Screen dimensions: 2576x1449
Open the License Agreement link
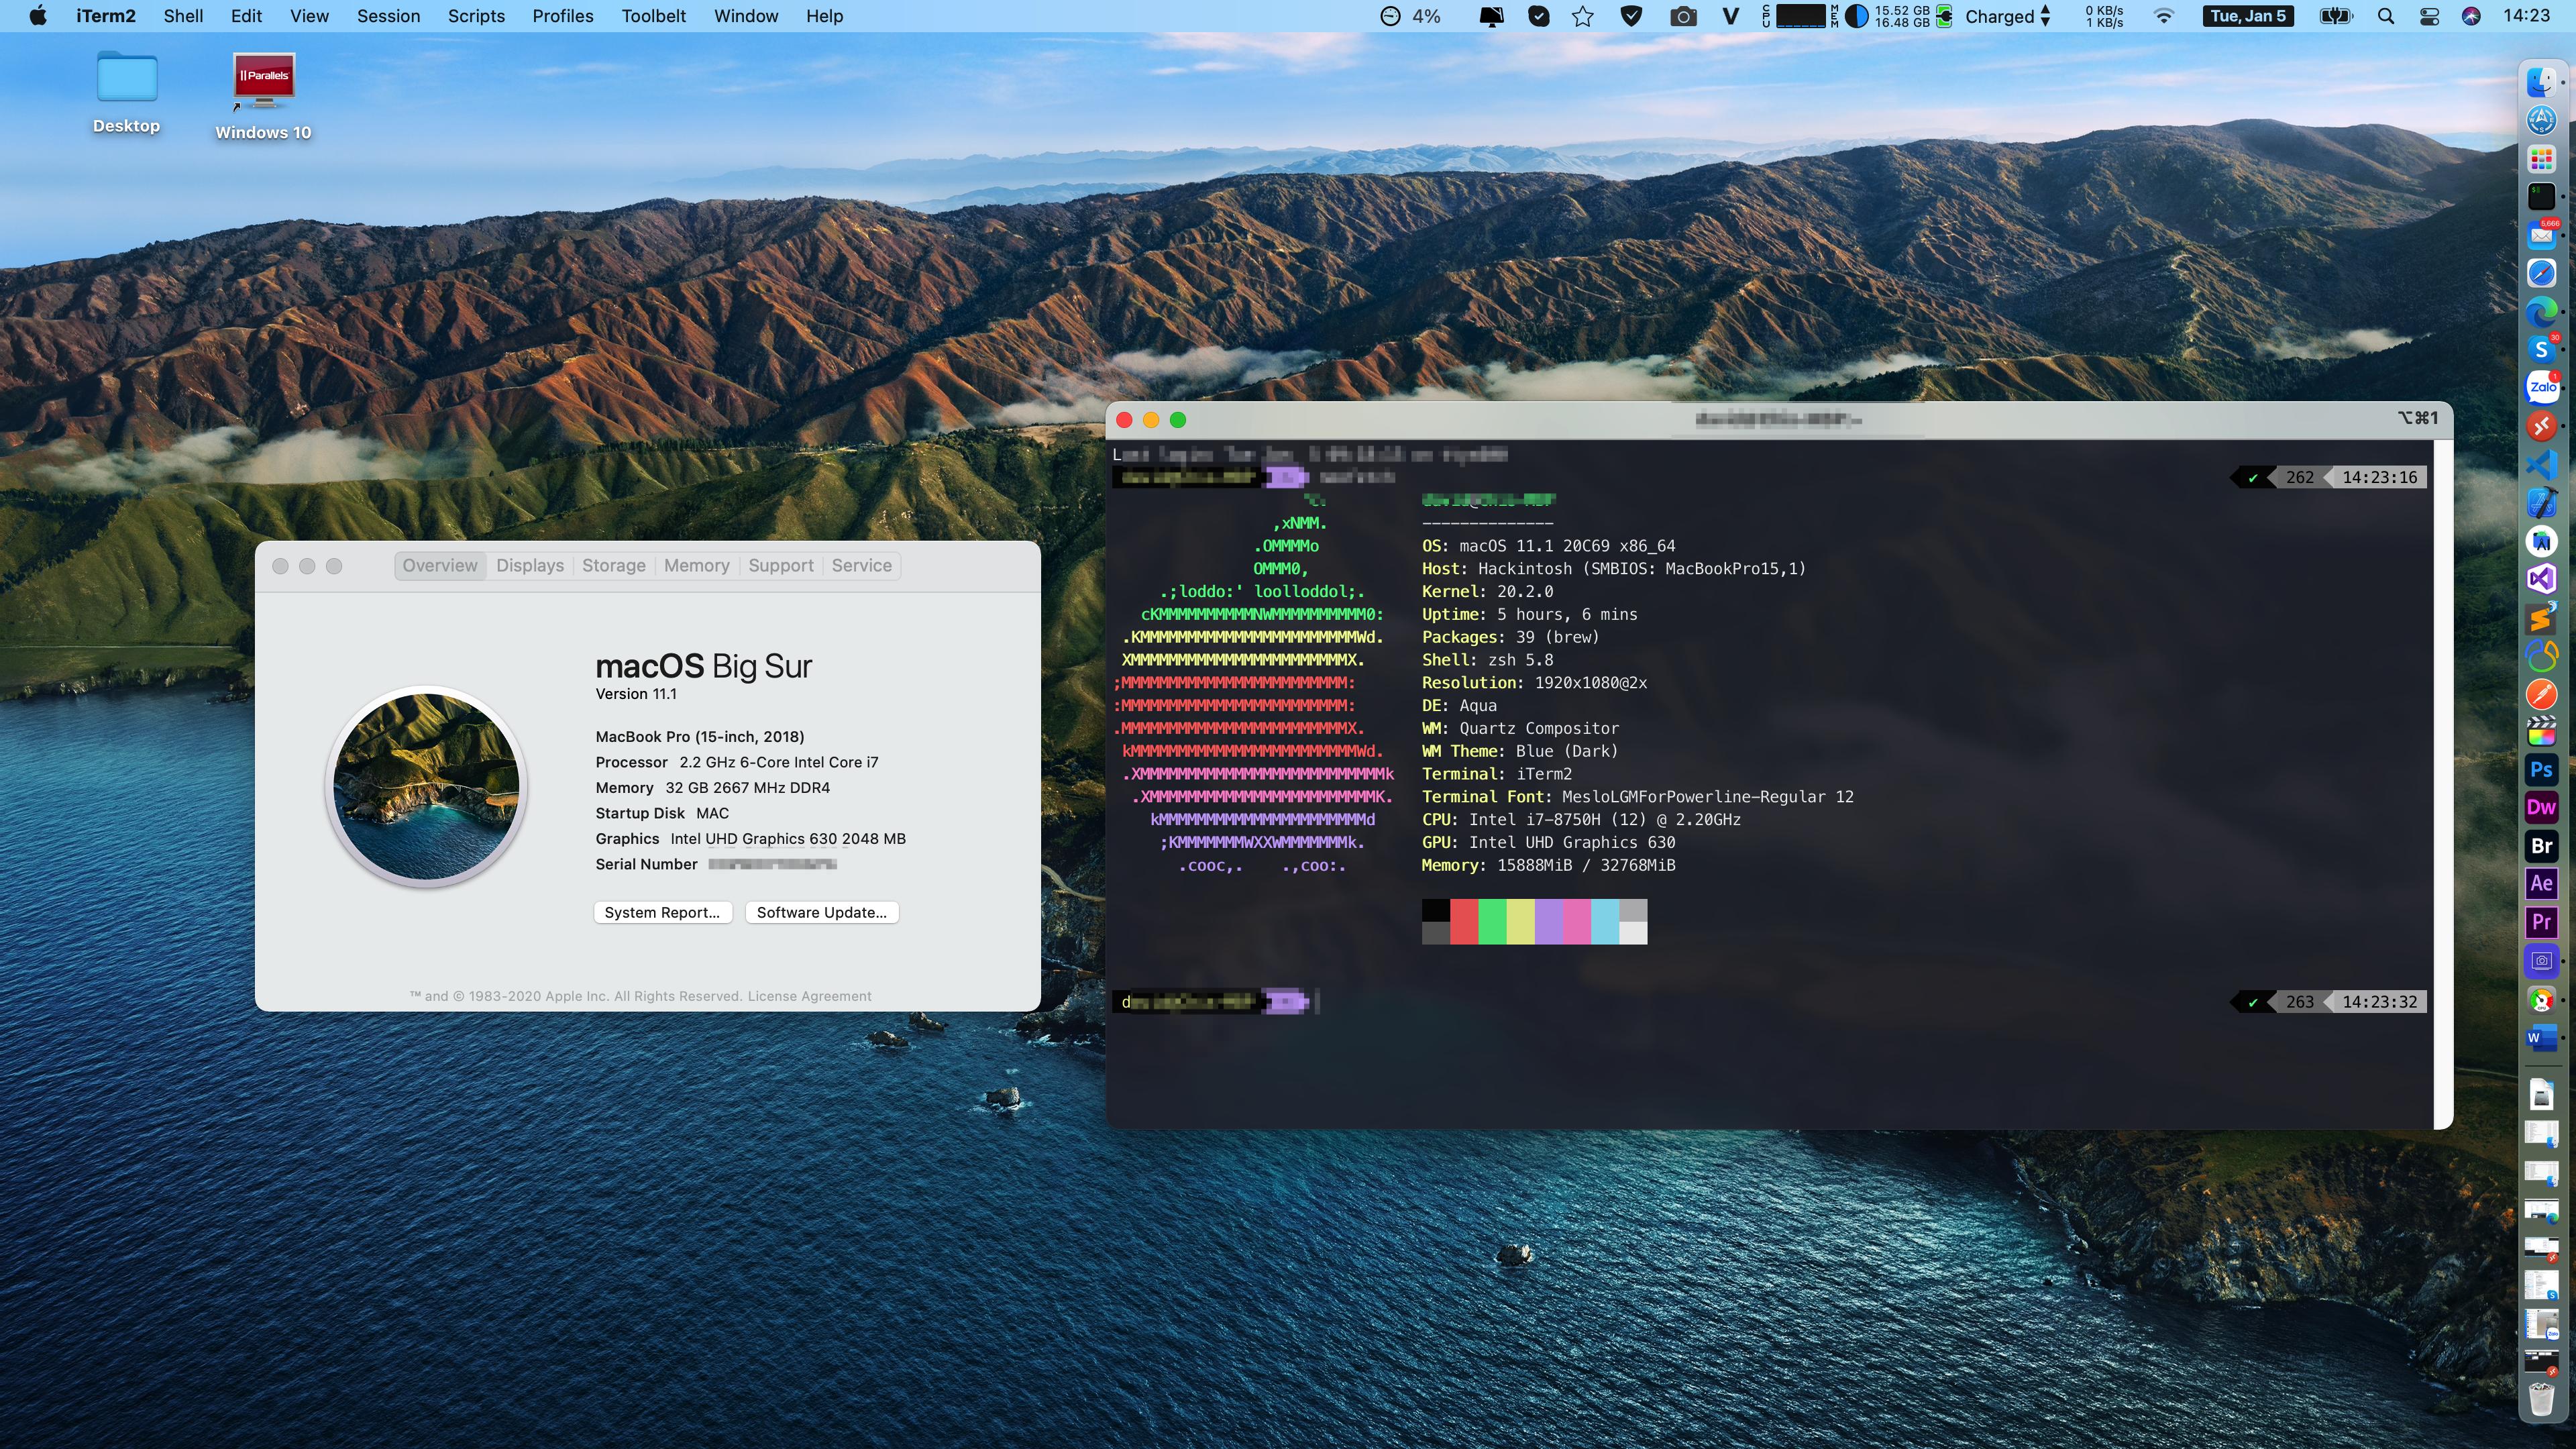810,996
